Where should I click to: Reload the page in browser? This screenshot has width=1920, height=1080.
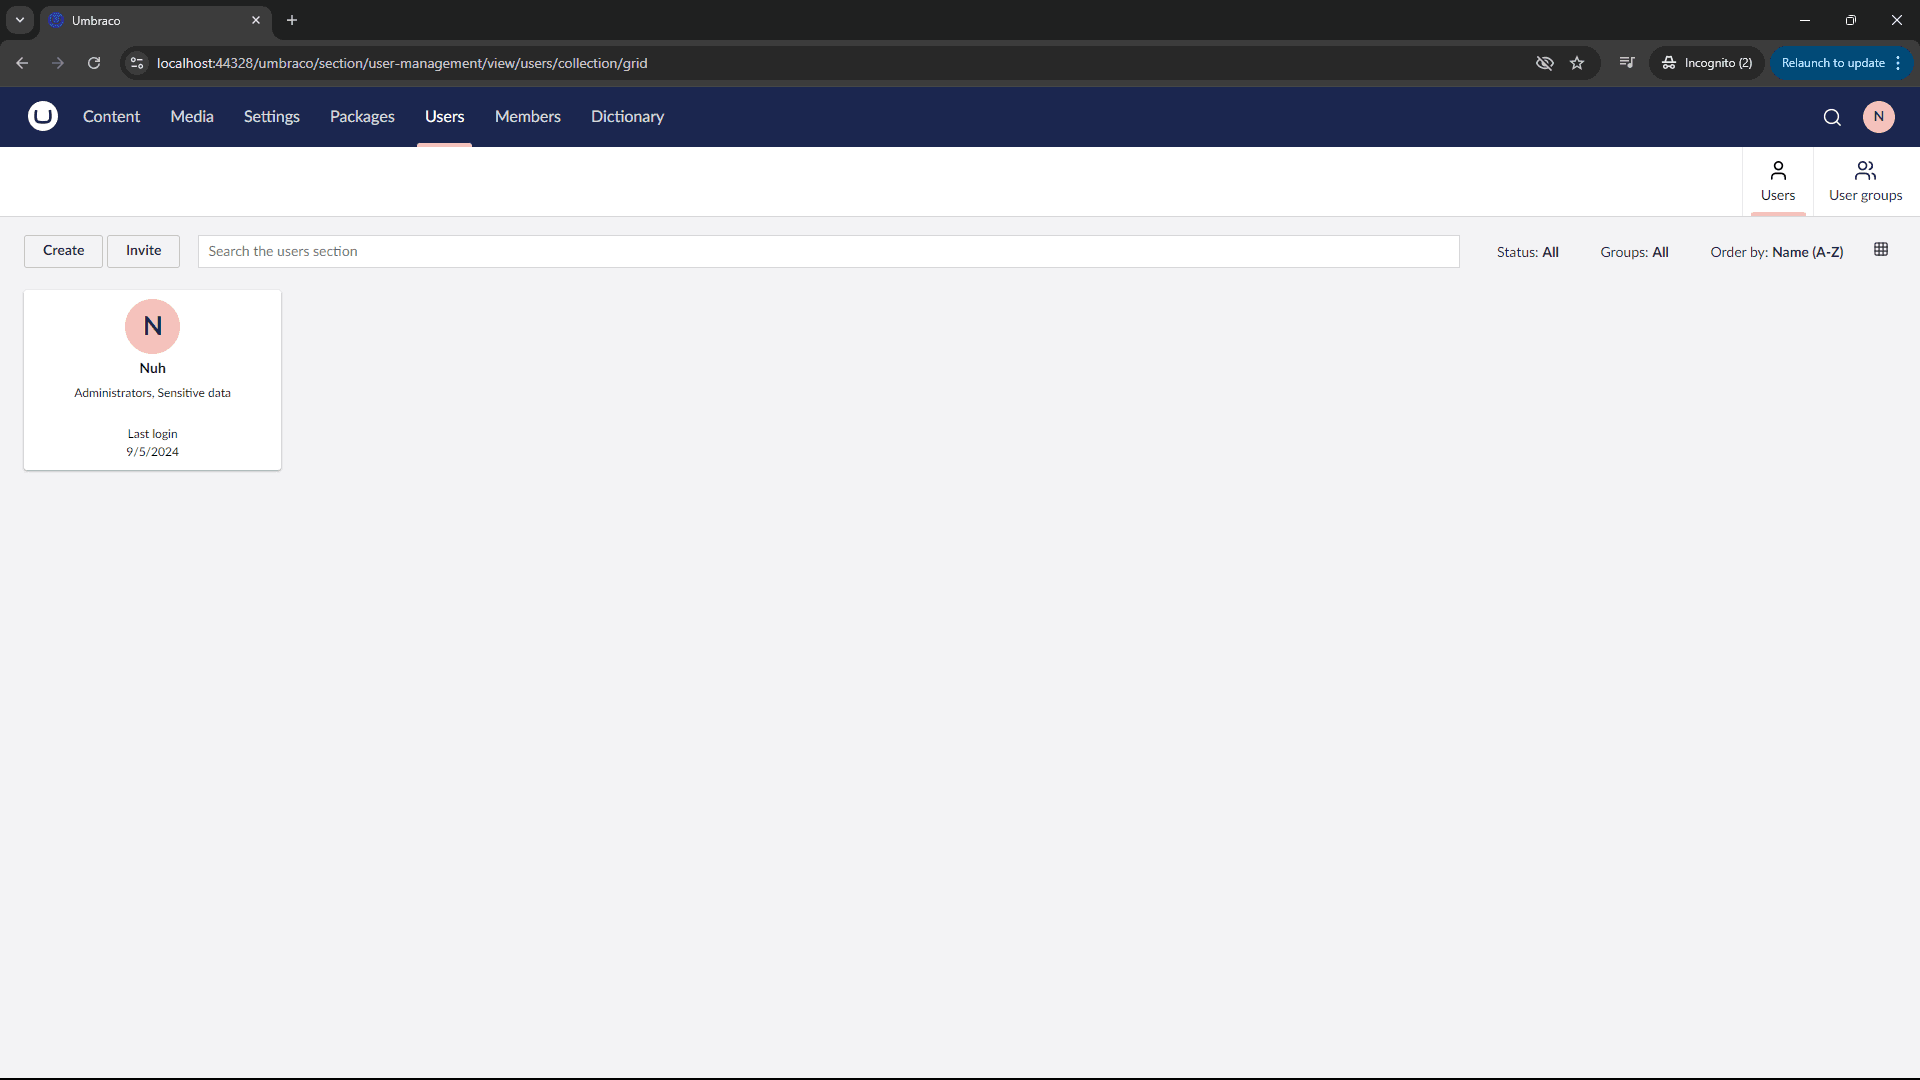tap(94, 63)
